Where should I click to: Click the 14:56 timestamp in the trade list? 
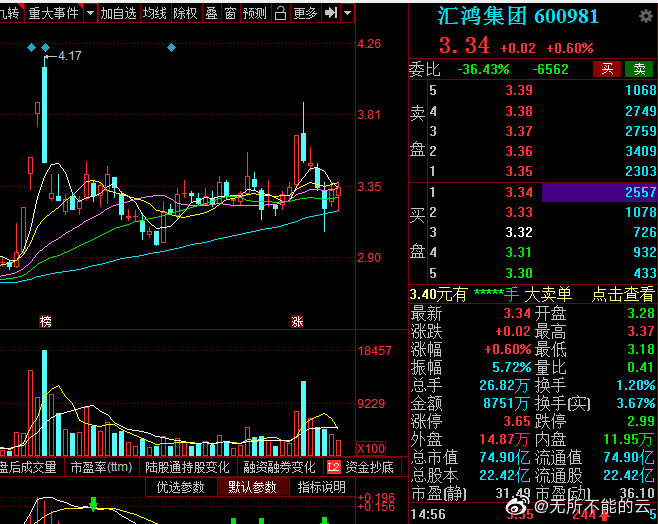(428, 514)
